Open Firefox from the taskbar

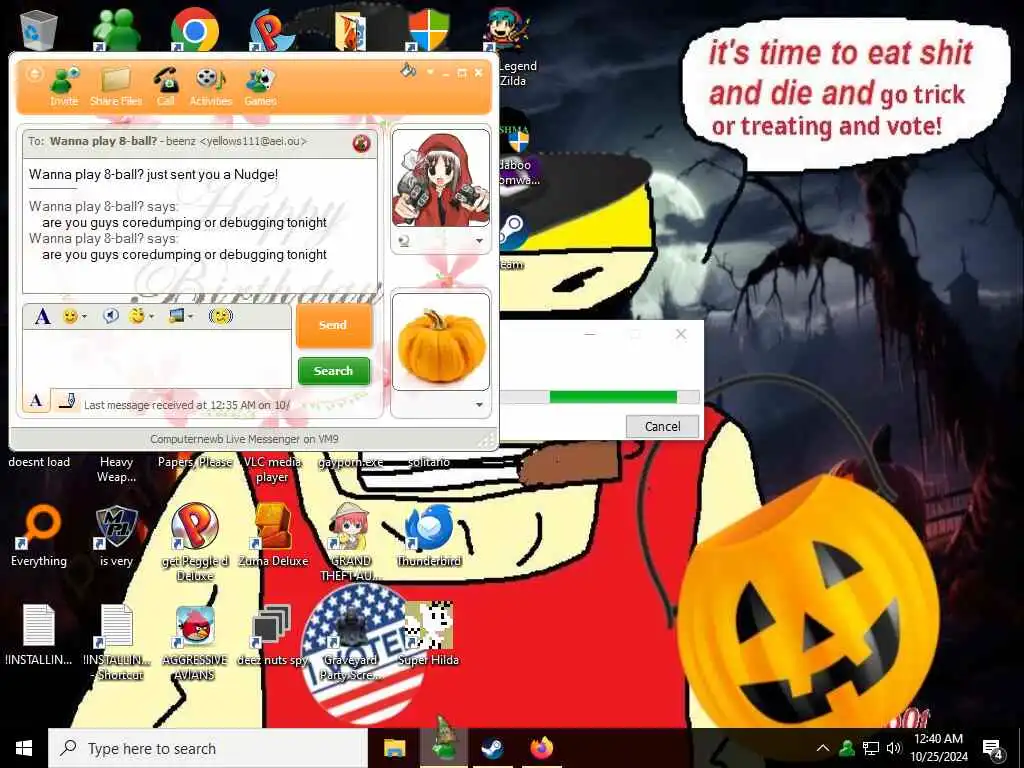(541, 748)
